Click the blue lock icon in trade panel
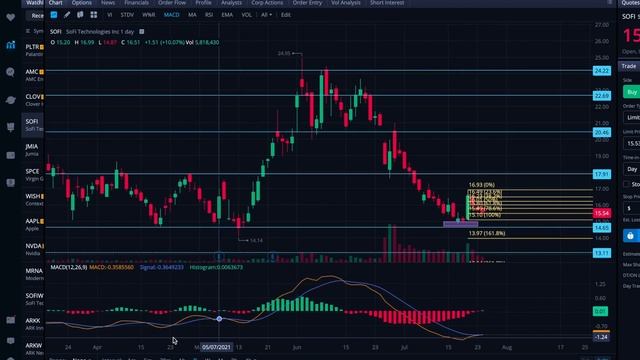 (x=630, y=236)
